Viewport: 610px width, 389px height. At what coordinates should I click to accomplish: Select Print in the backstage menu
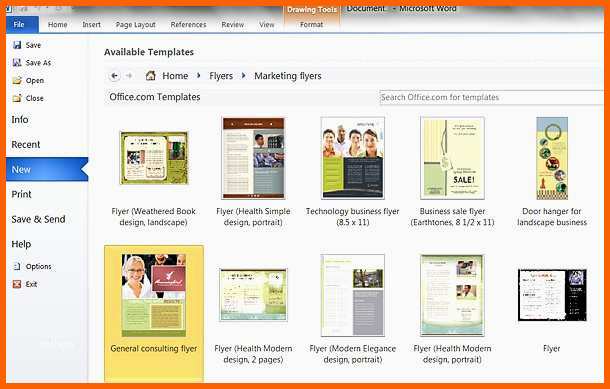[x=21, y=194]
